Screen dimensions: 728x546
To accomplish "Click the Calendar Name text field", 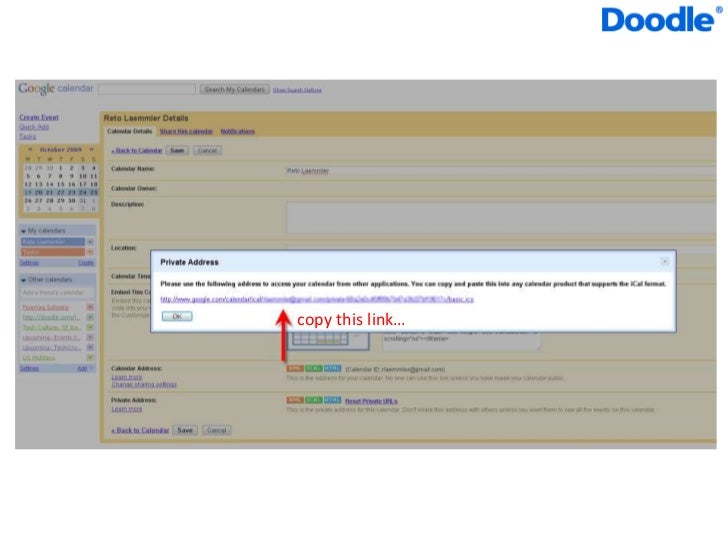I will pyautogui.click(x=500, y=171).
